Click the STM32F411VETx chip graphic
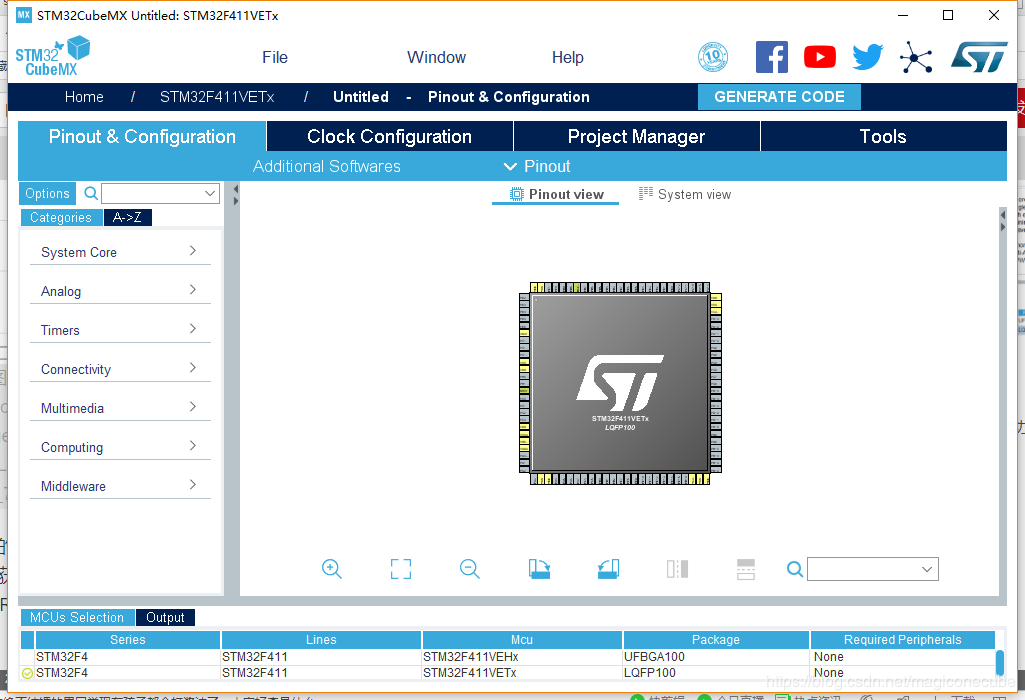This screenshot has width=1025, height=700. tap(620, 384)
